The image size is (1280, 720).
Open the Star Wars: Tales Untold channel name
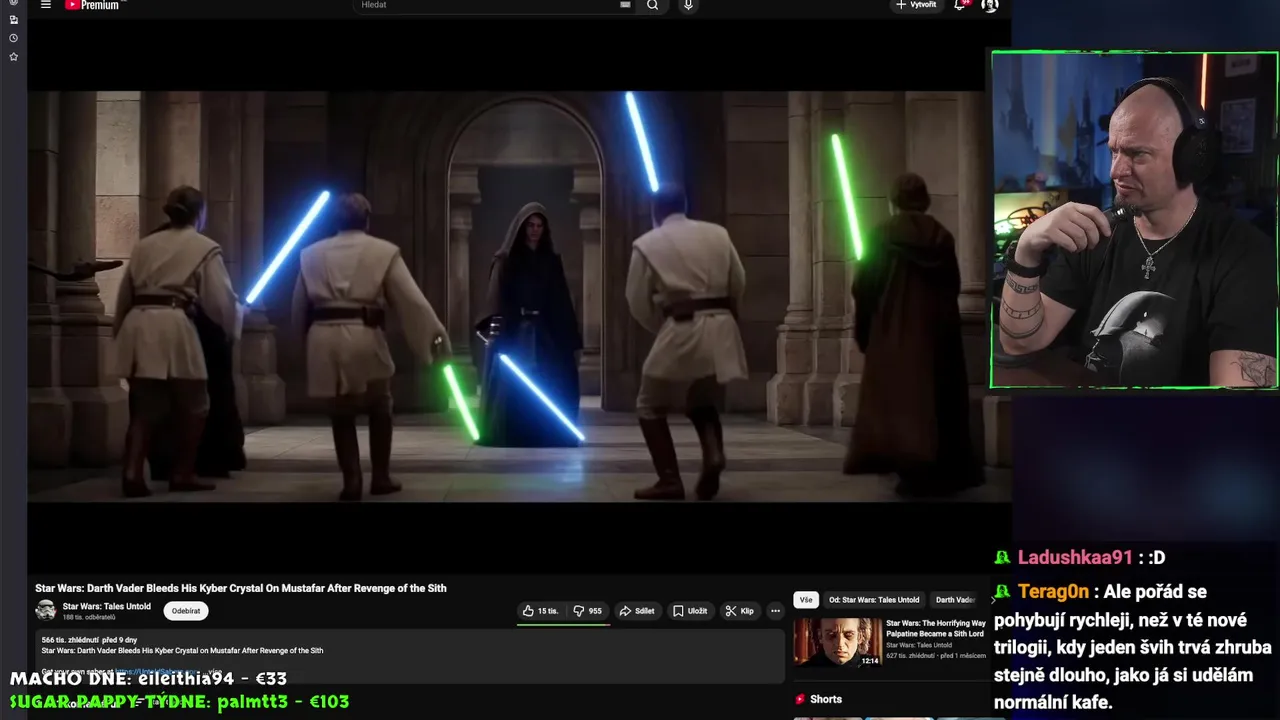pyautogui.click(x=106, y=606)
